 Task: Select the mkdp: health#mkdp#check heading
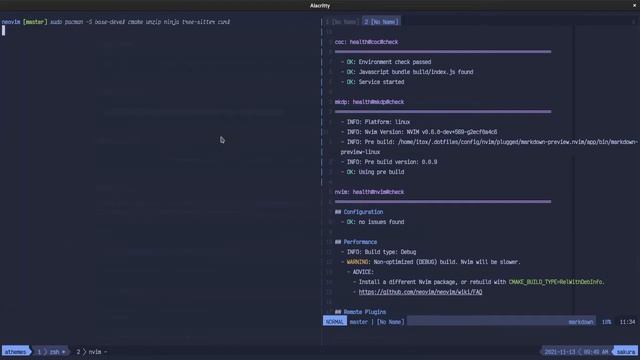click(369, 102)
